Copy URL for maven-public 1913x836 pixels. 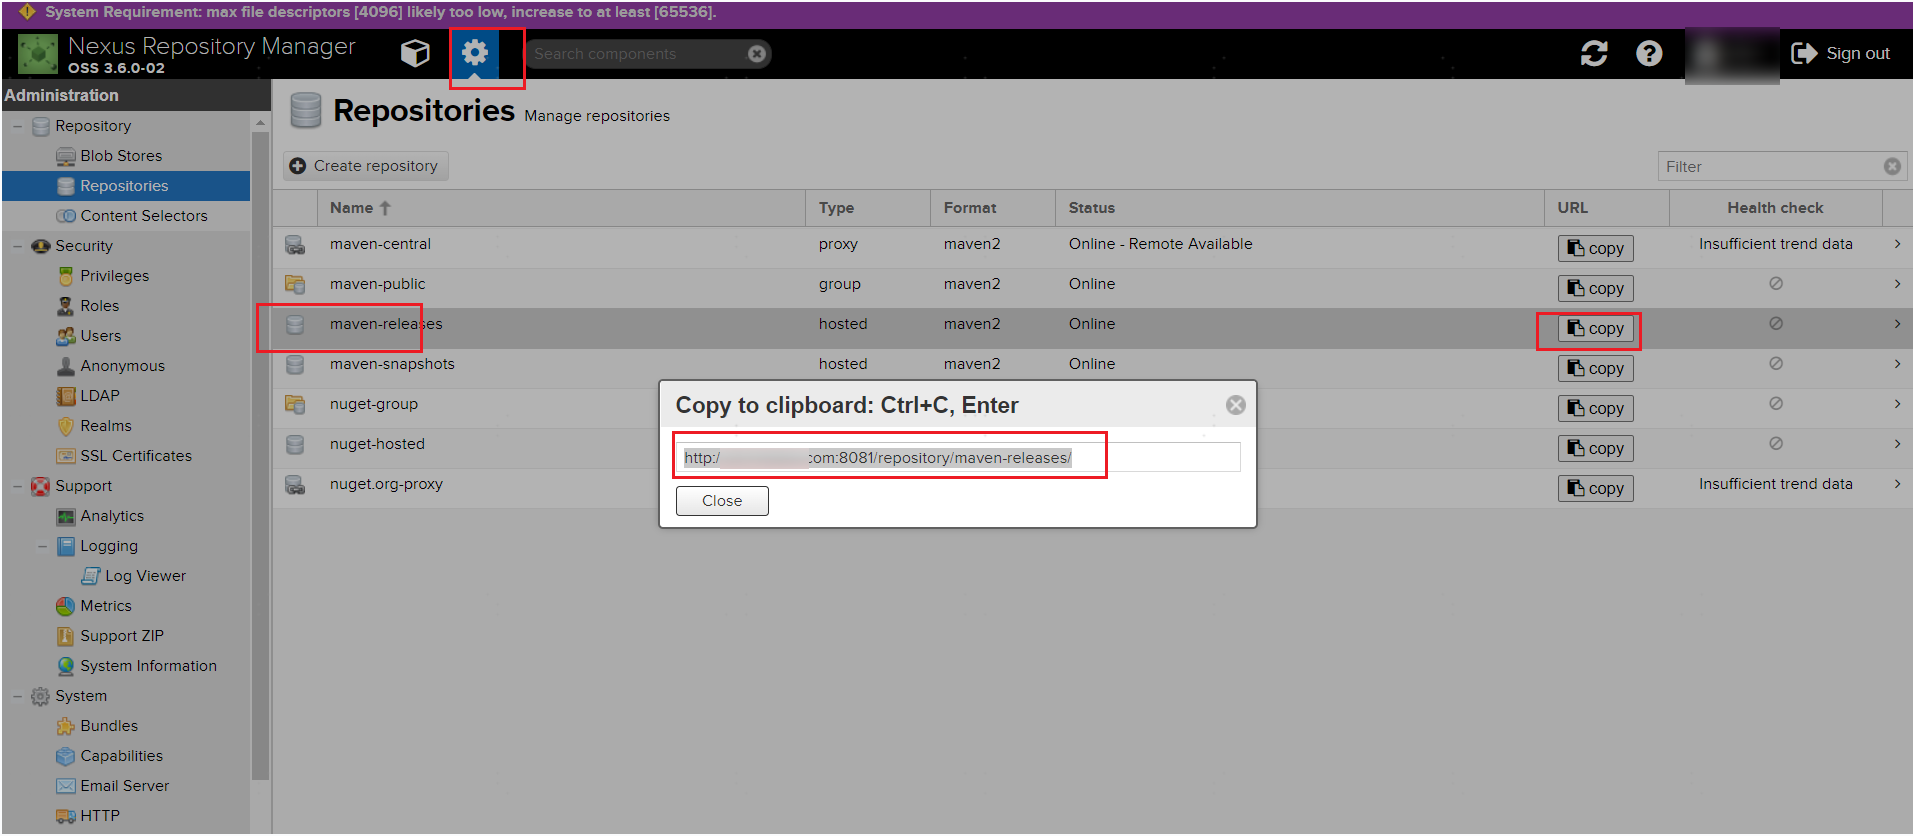[x=1595, y=288]
